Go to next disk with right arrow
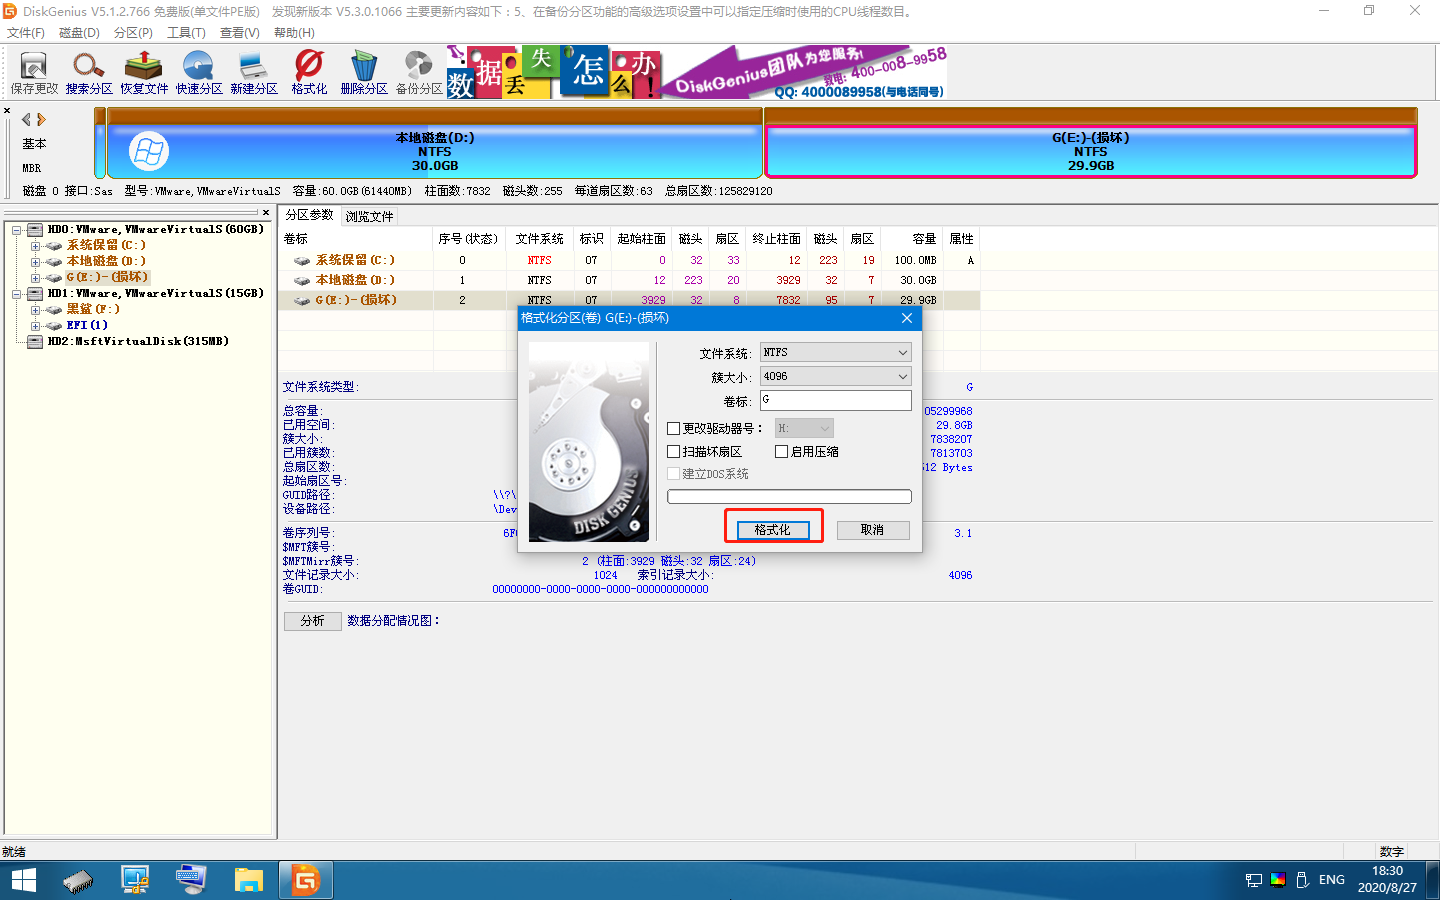Viewport: 1440px width, 900px height. click(41, 119)
